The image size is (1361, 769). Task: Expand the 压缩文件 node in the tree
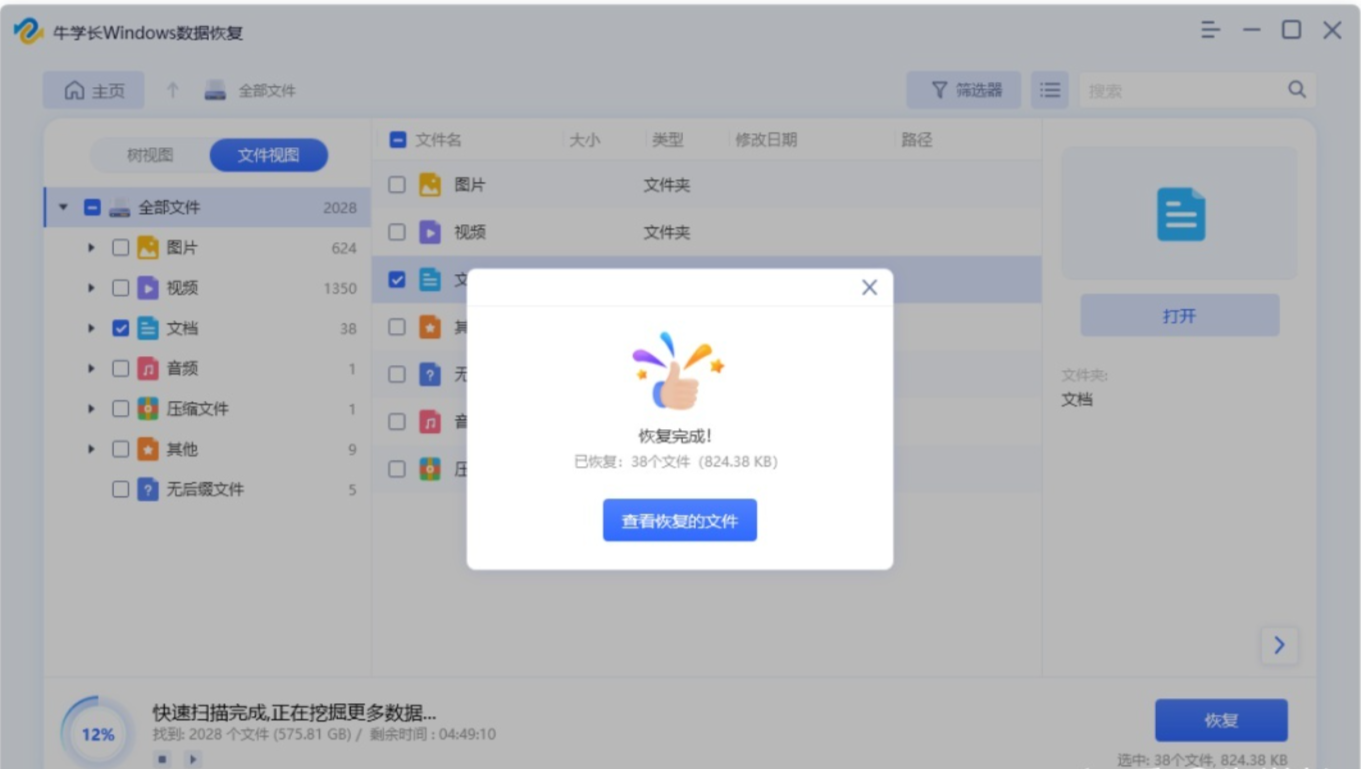point(91,409)
